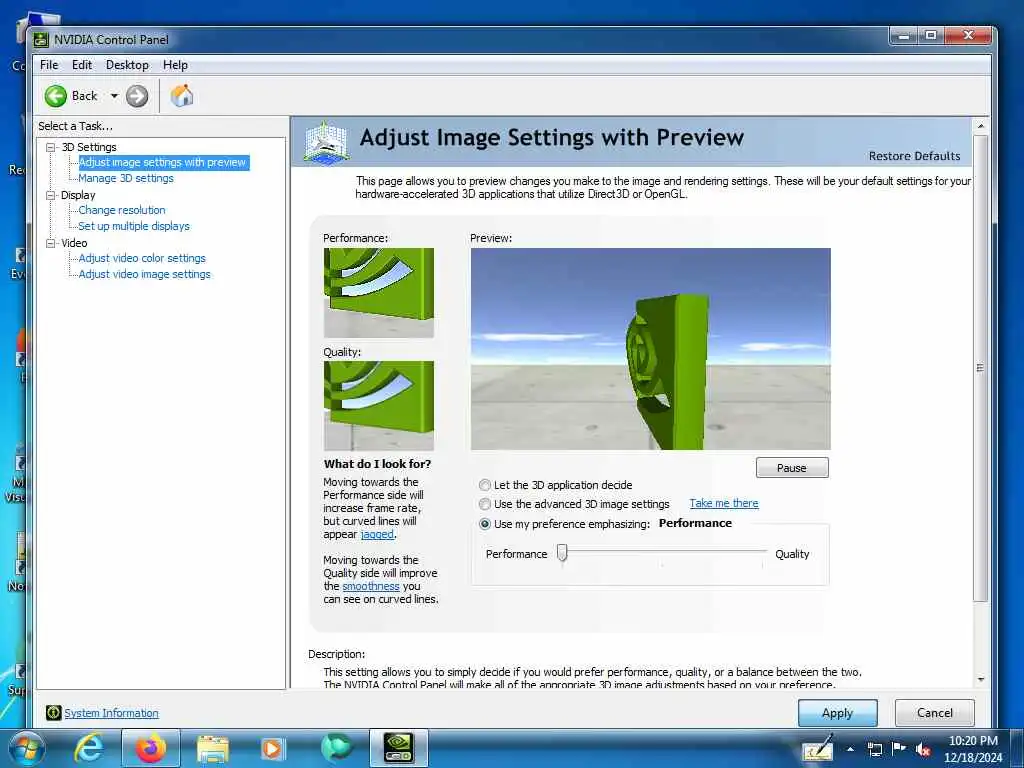Click the Quality end of the slider track

761,552
